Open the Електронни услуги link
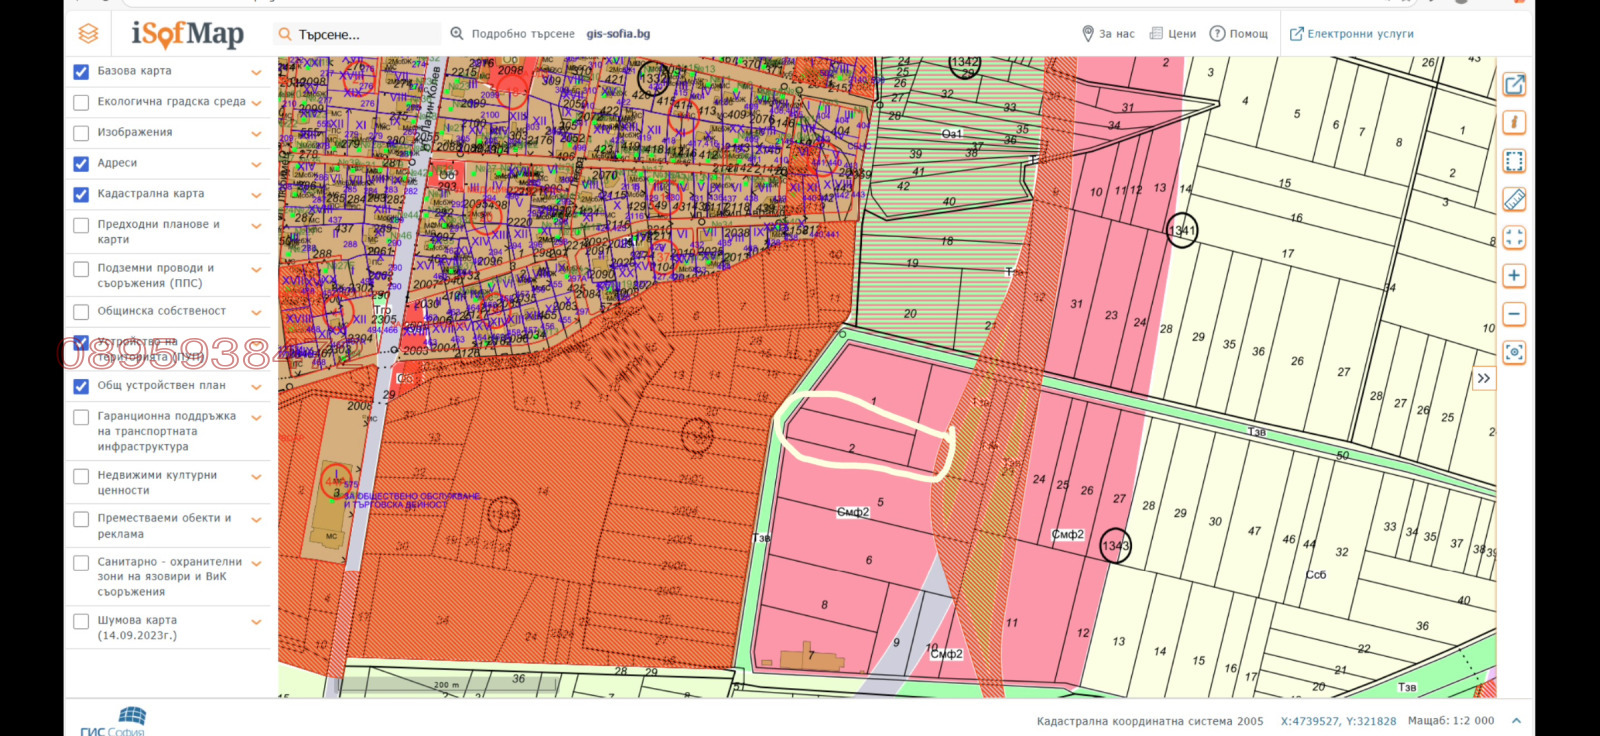This screenshot has width=1600, height=736. (1351, 34)
